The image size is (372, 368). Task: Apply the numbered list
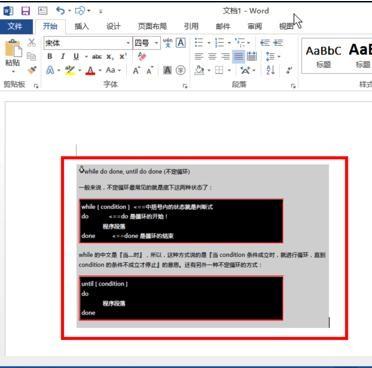click(x=219, y=43)
